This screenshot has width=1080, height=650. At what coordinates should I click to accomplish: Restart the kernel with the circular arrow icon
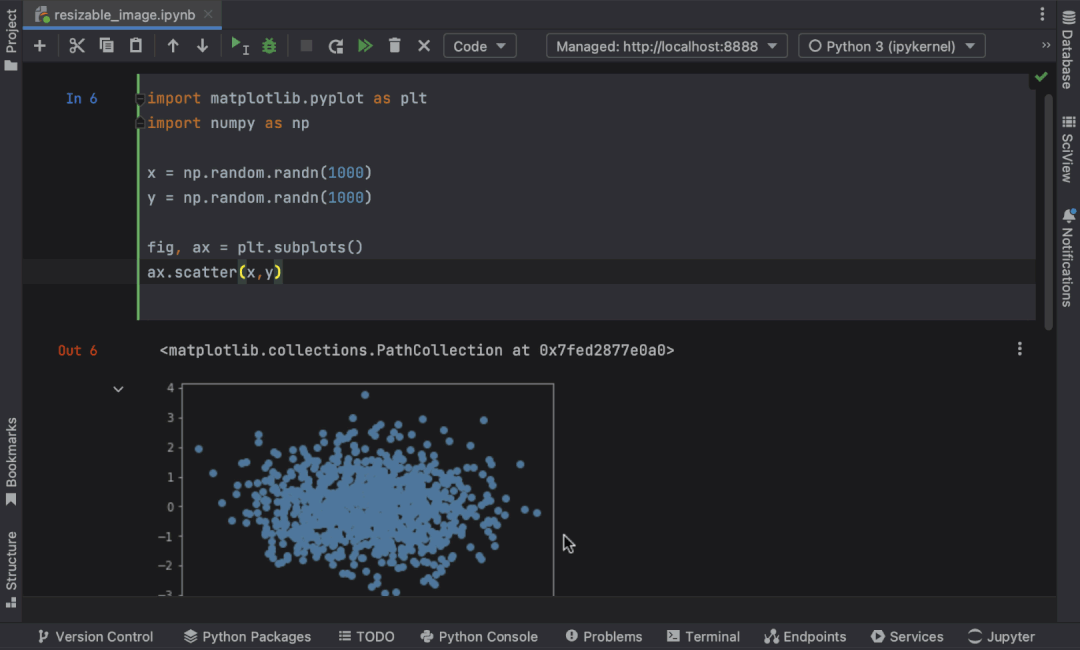click(336, 45)
